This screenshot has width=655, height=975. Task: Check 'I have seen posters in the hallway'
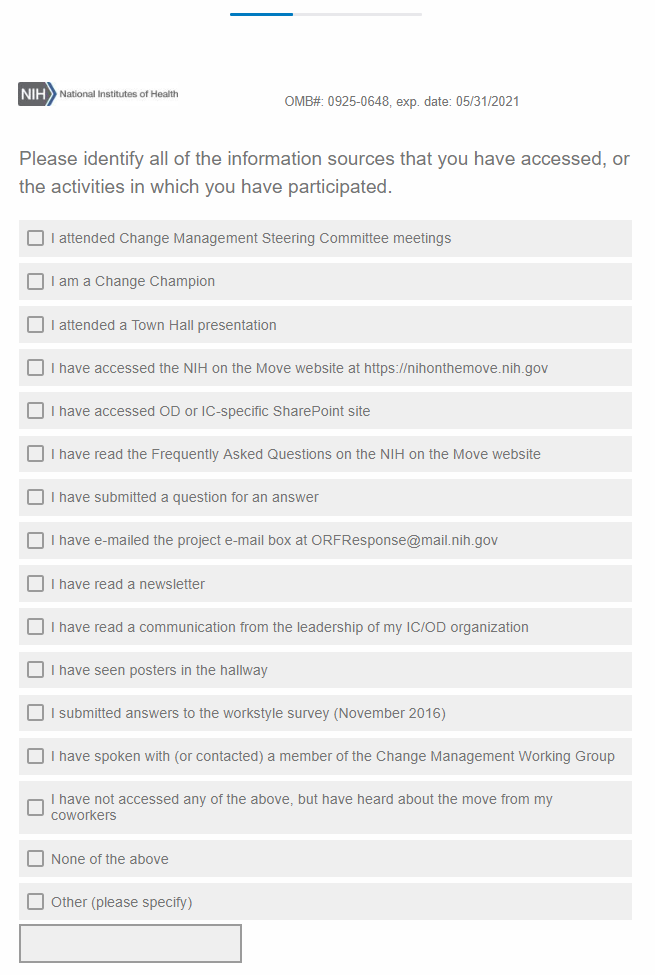36,670
